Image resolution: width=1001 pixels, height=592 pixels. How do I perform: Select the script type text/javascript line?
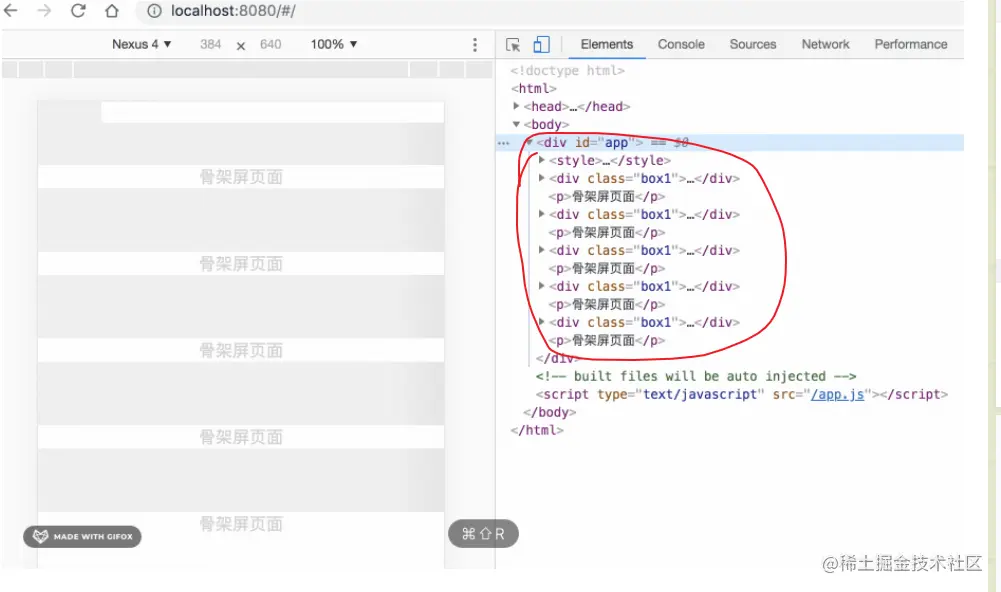742,394
